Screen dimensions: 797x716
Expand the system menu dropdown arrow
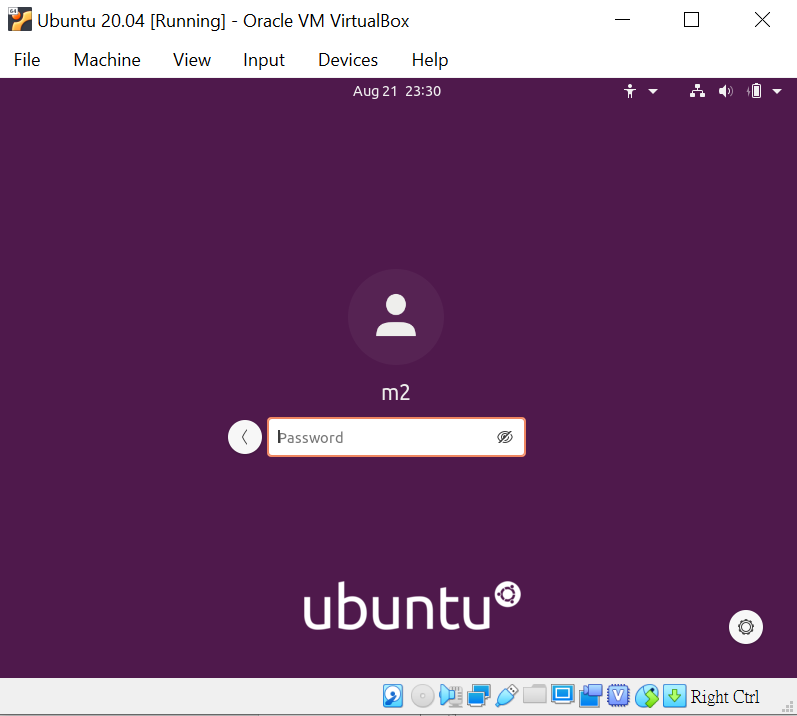pyautogui.click(x=777, y=91)
